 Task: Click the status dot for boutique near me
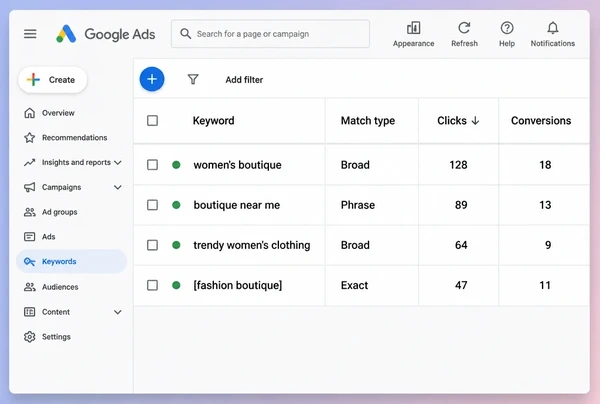coord(176,205)
